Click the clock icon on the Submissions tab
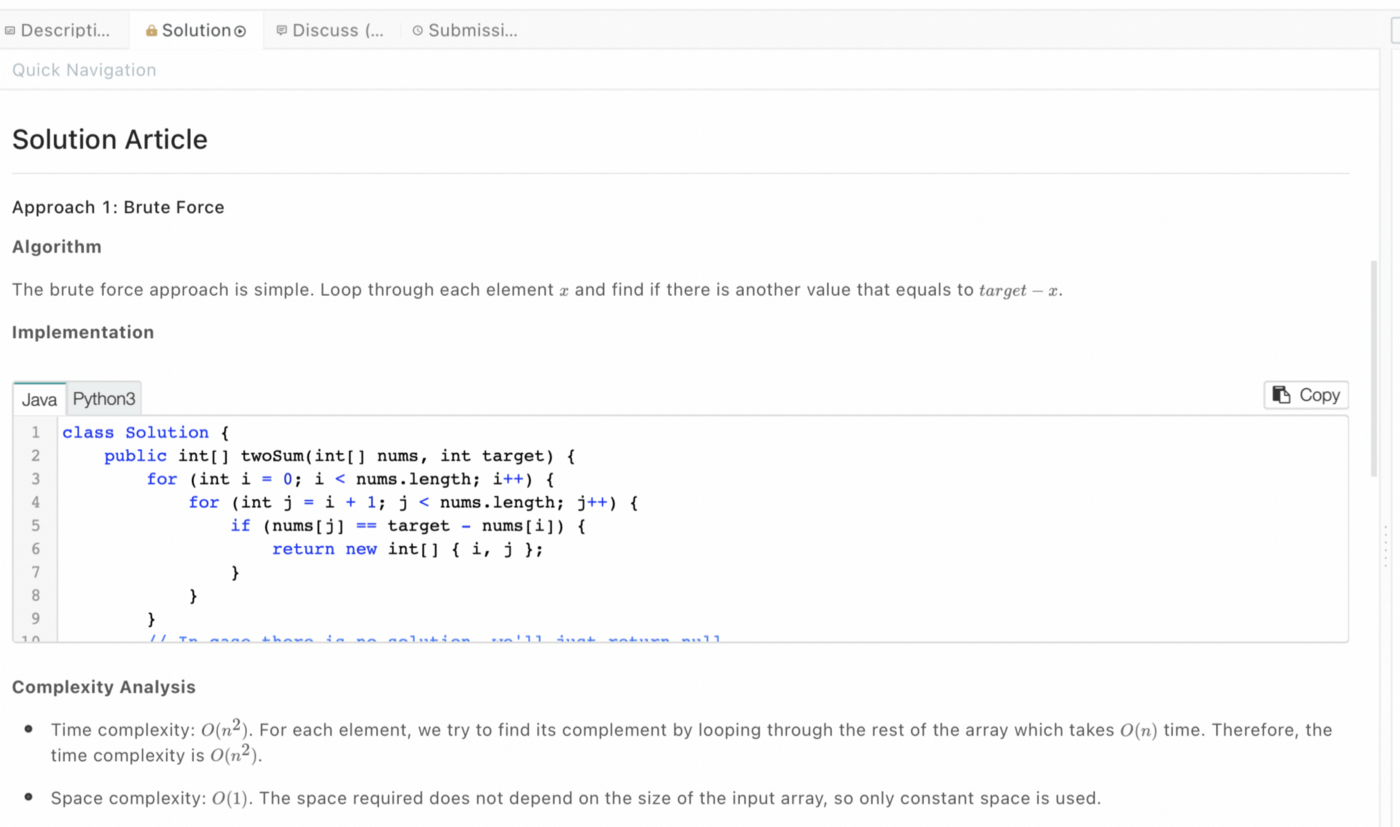The height and width of the screenshot is (827, 1400). pyautogui.click(x=417, y=30)
